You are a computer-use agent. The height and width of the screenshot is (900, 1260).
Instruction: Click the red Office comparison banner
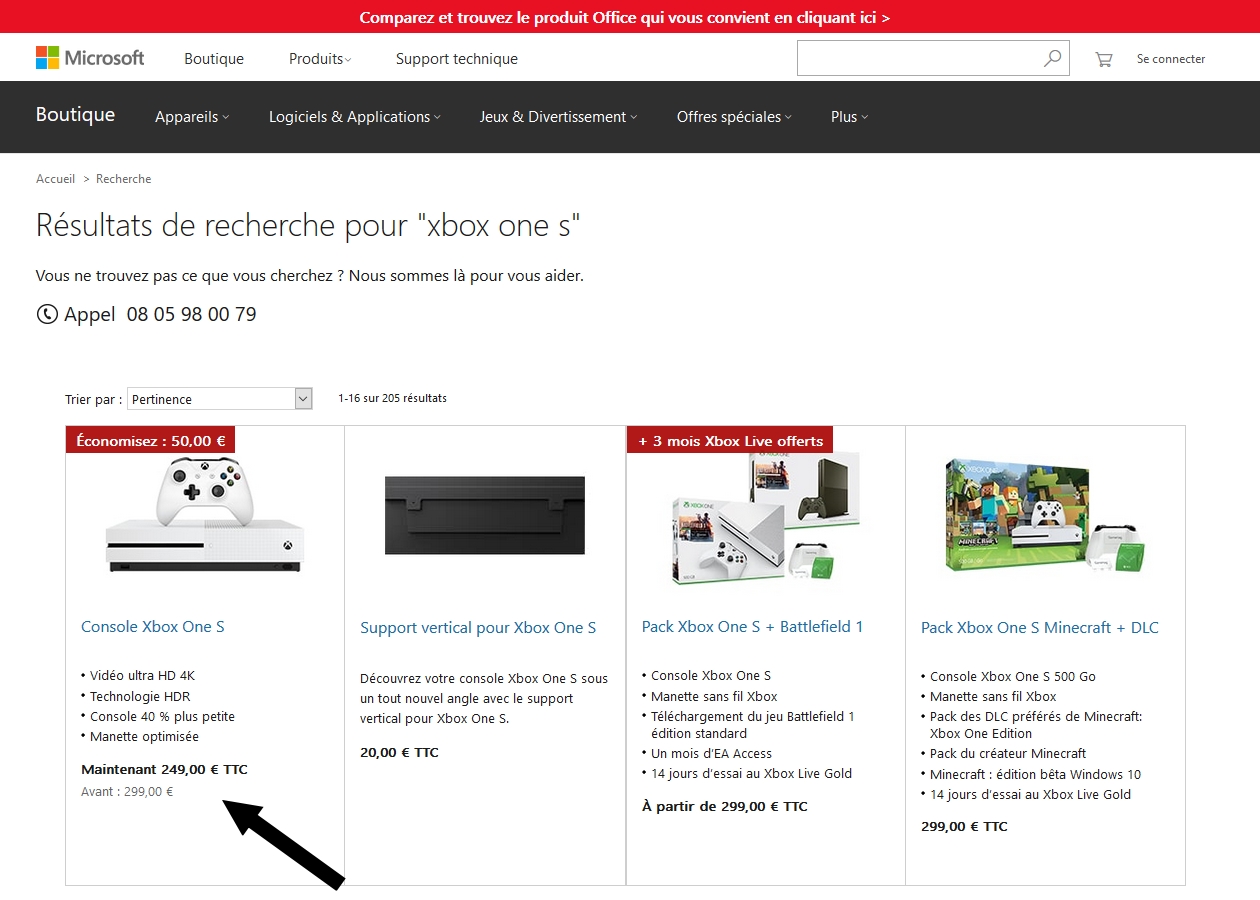(630, 17)
